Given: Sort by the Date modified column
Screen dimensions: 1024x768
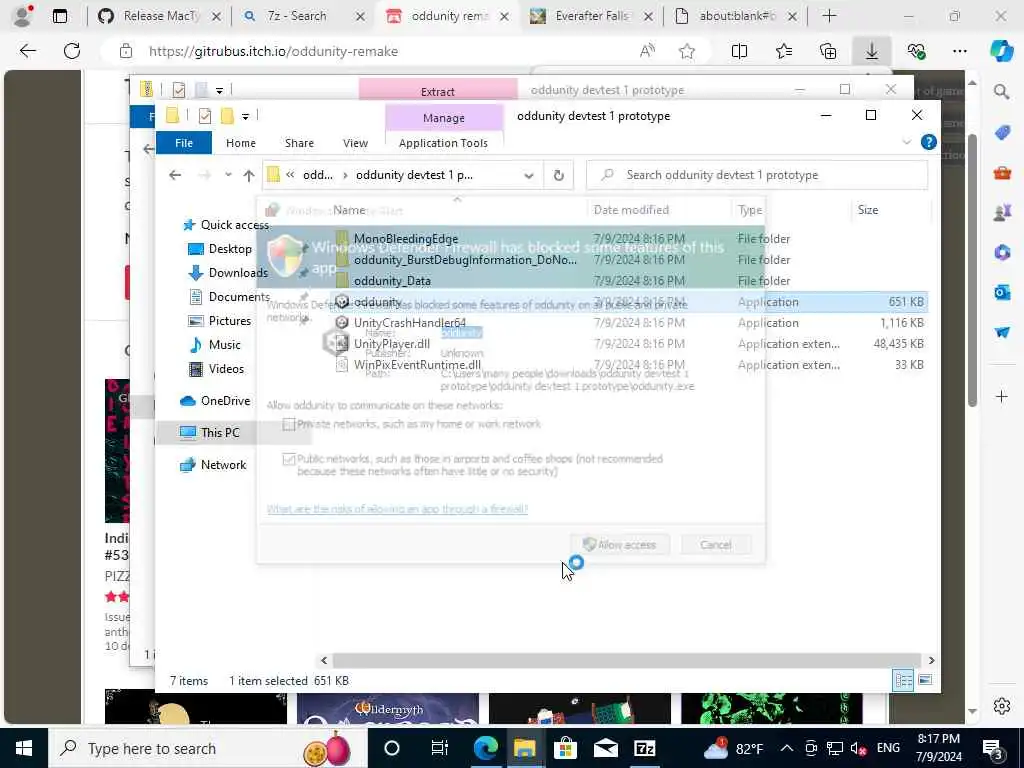Looking at the screenshot, I should pyautogui.click(x=631, y=210).
